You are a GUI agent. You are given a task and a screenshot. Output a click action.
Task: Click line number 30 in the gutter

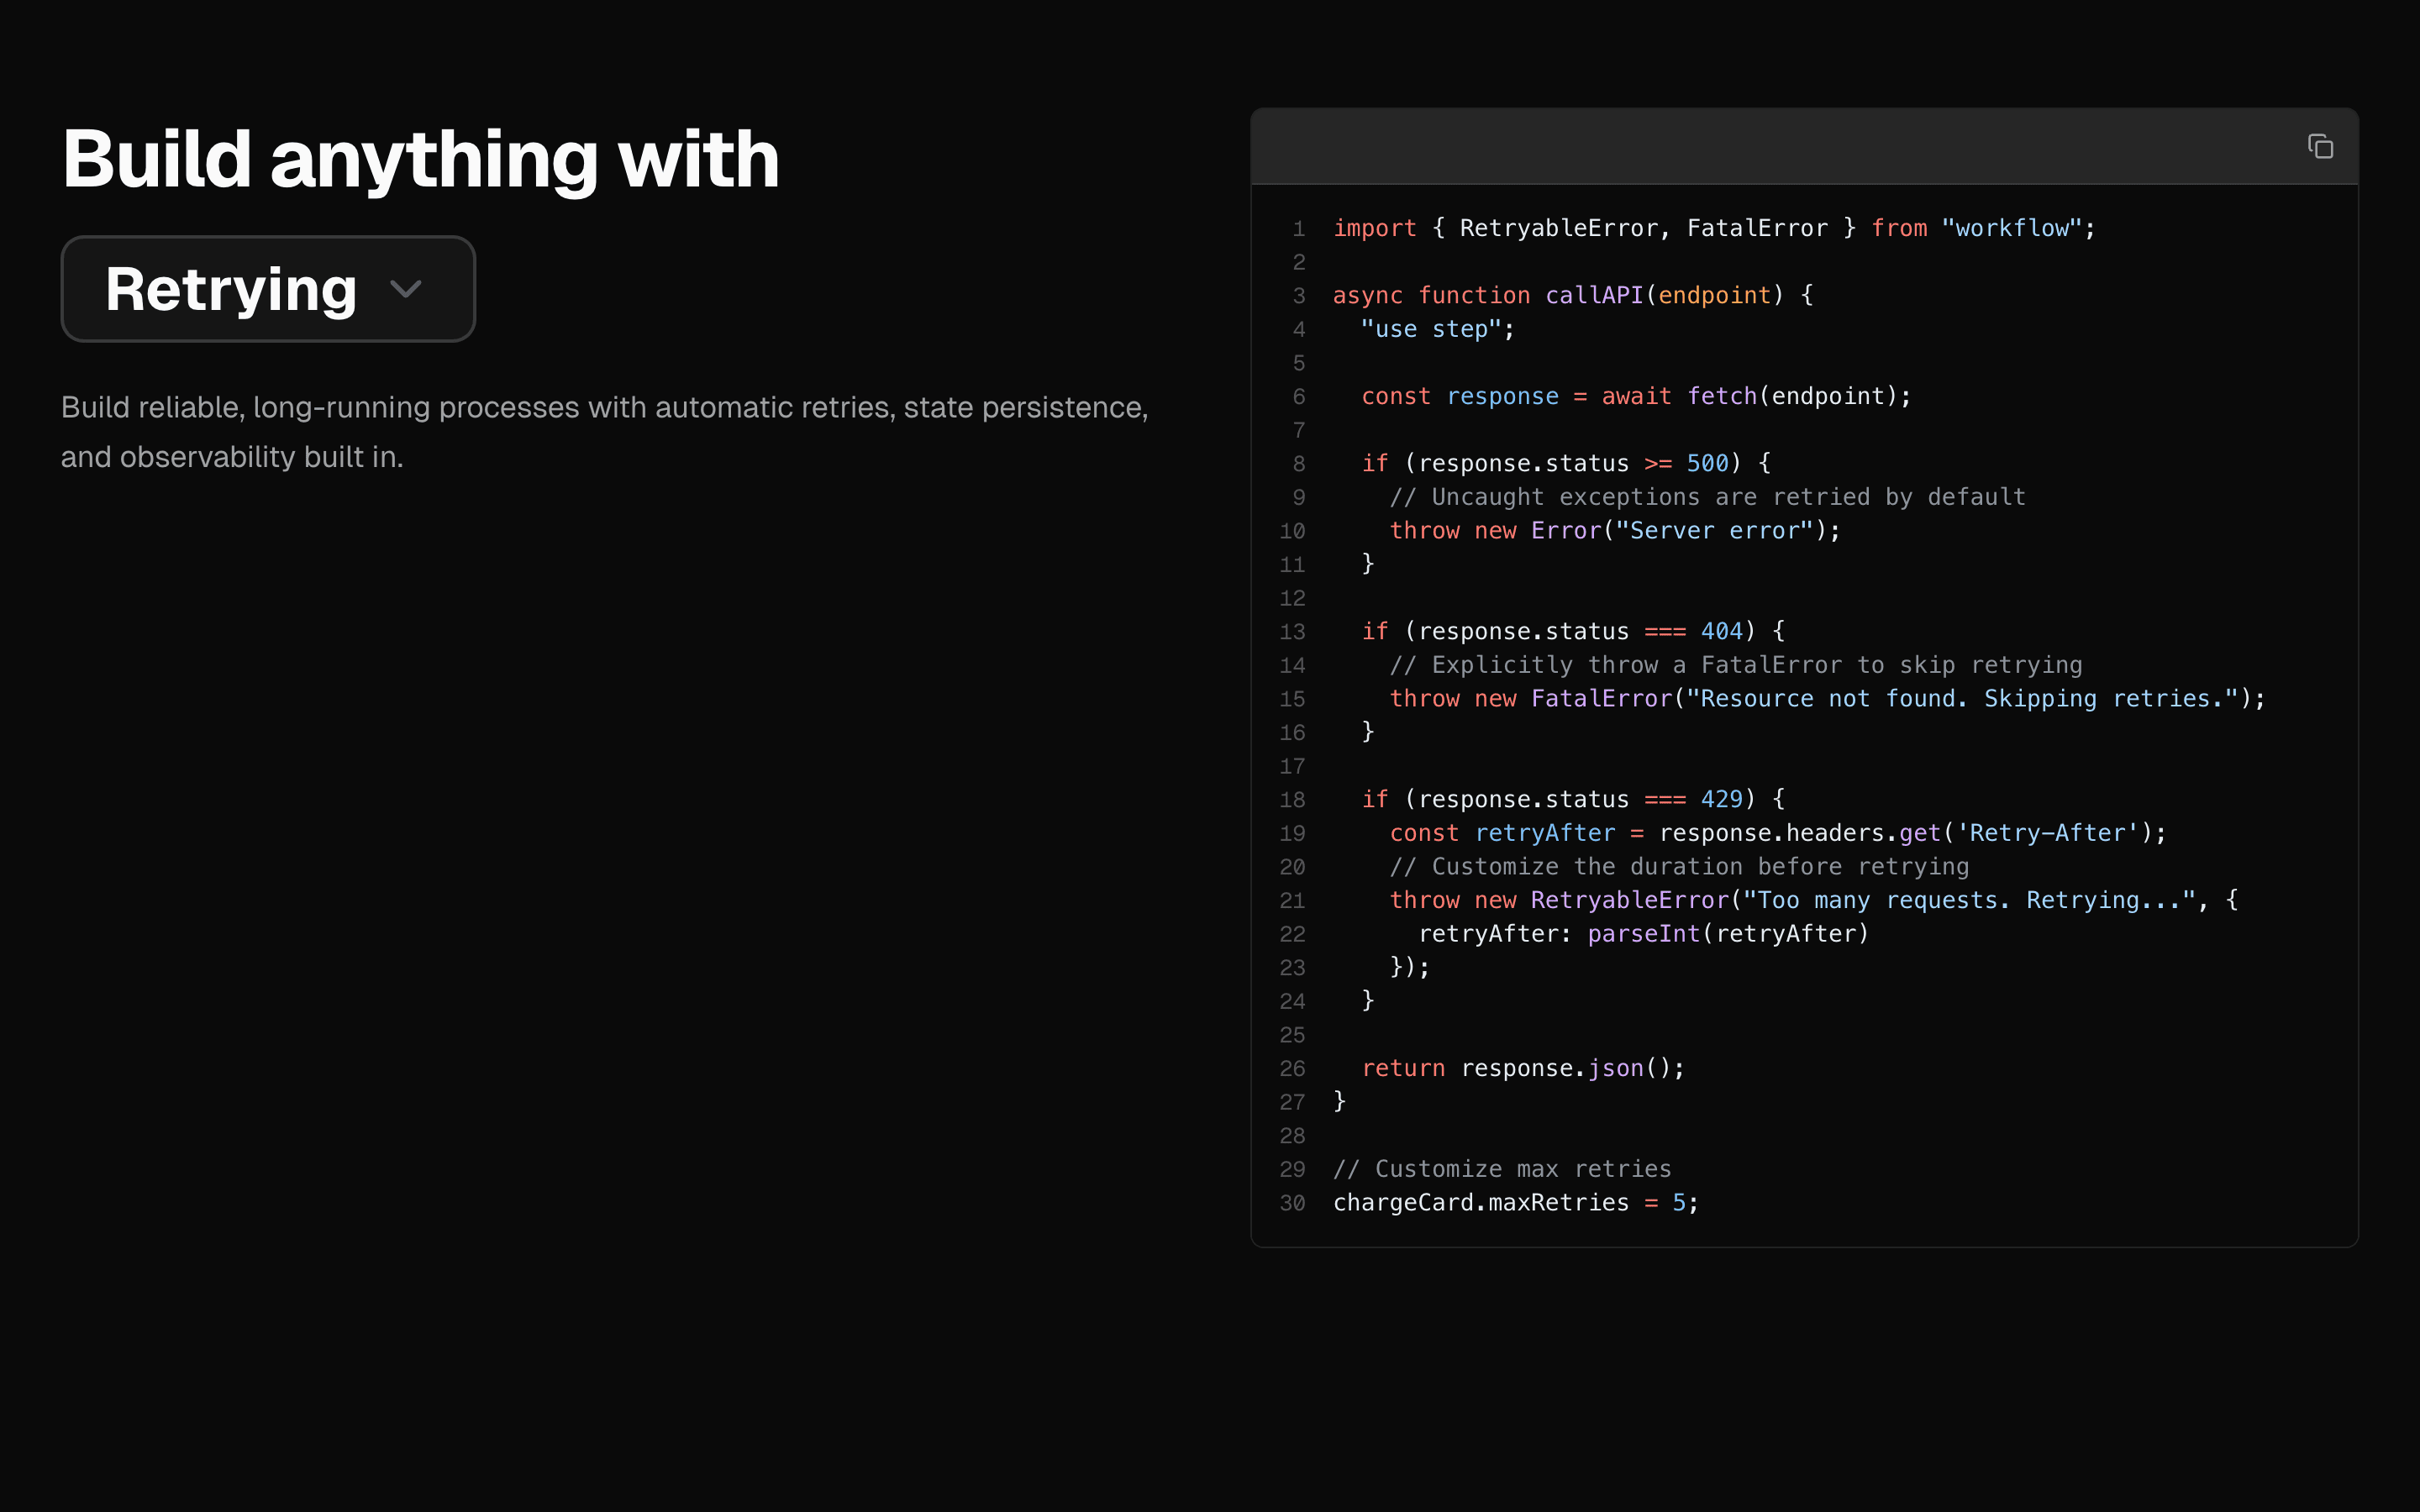[1292, 1203]
